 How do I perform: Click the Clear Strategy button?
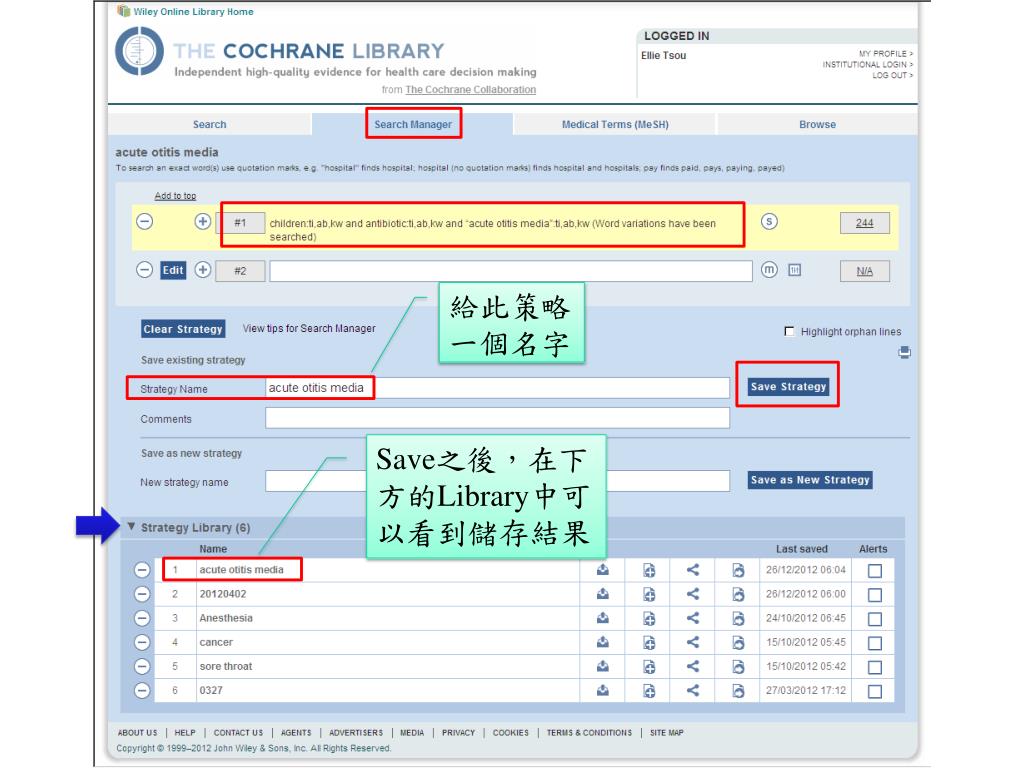(183, 329)
